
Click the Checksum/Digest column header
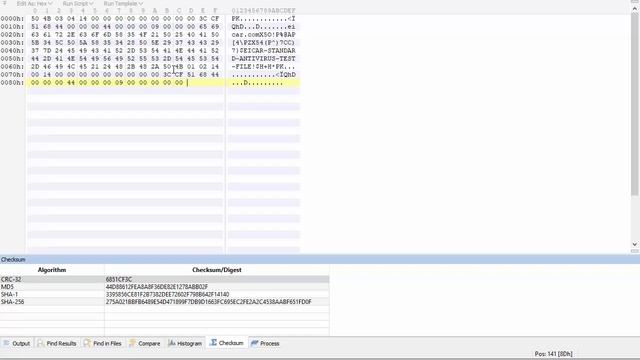[217, 270]
